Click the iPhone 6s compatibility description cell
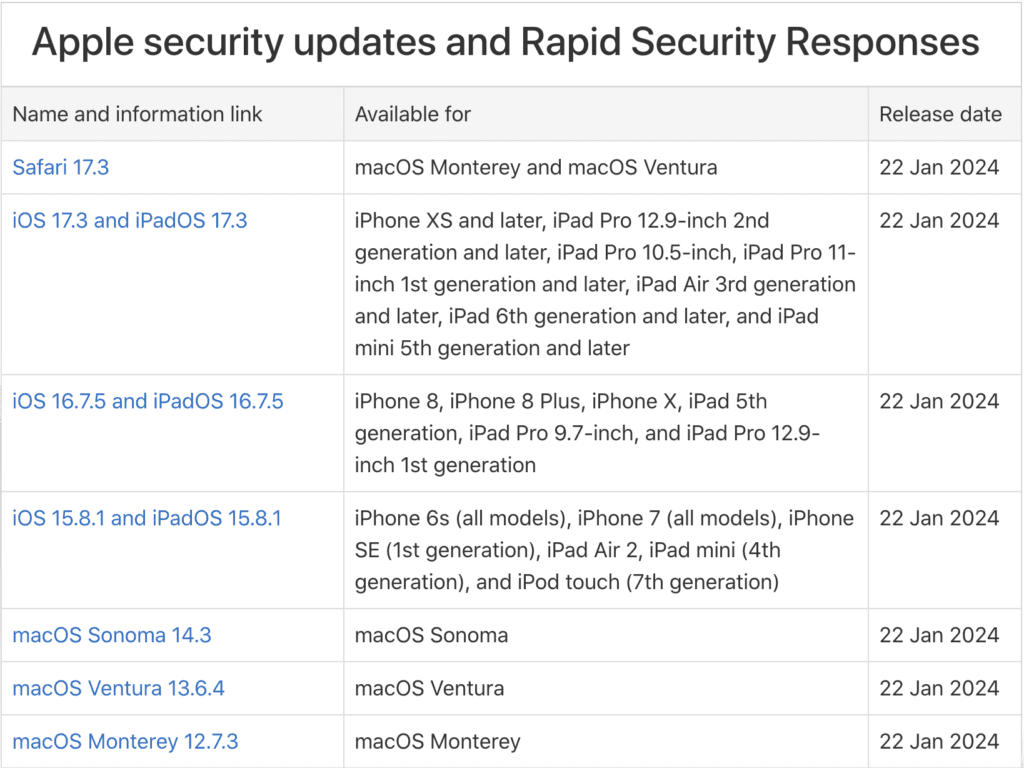 coord(604,550)
